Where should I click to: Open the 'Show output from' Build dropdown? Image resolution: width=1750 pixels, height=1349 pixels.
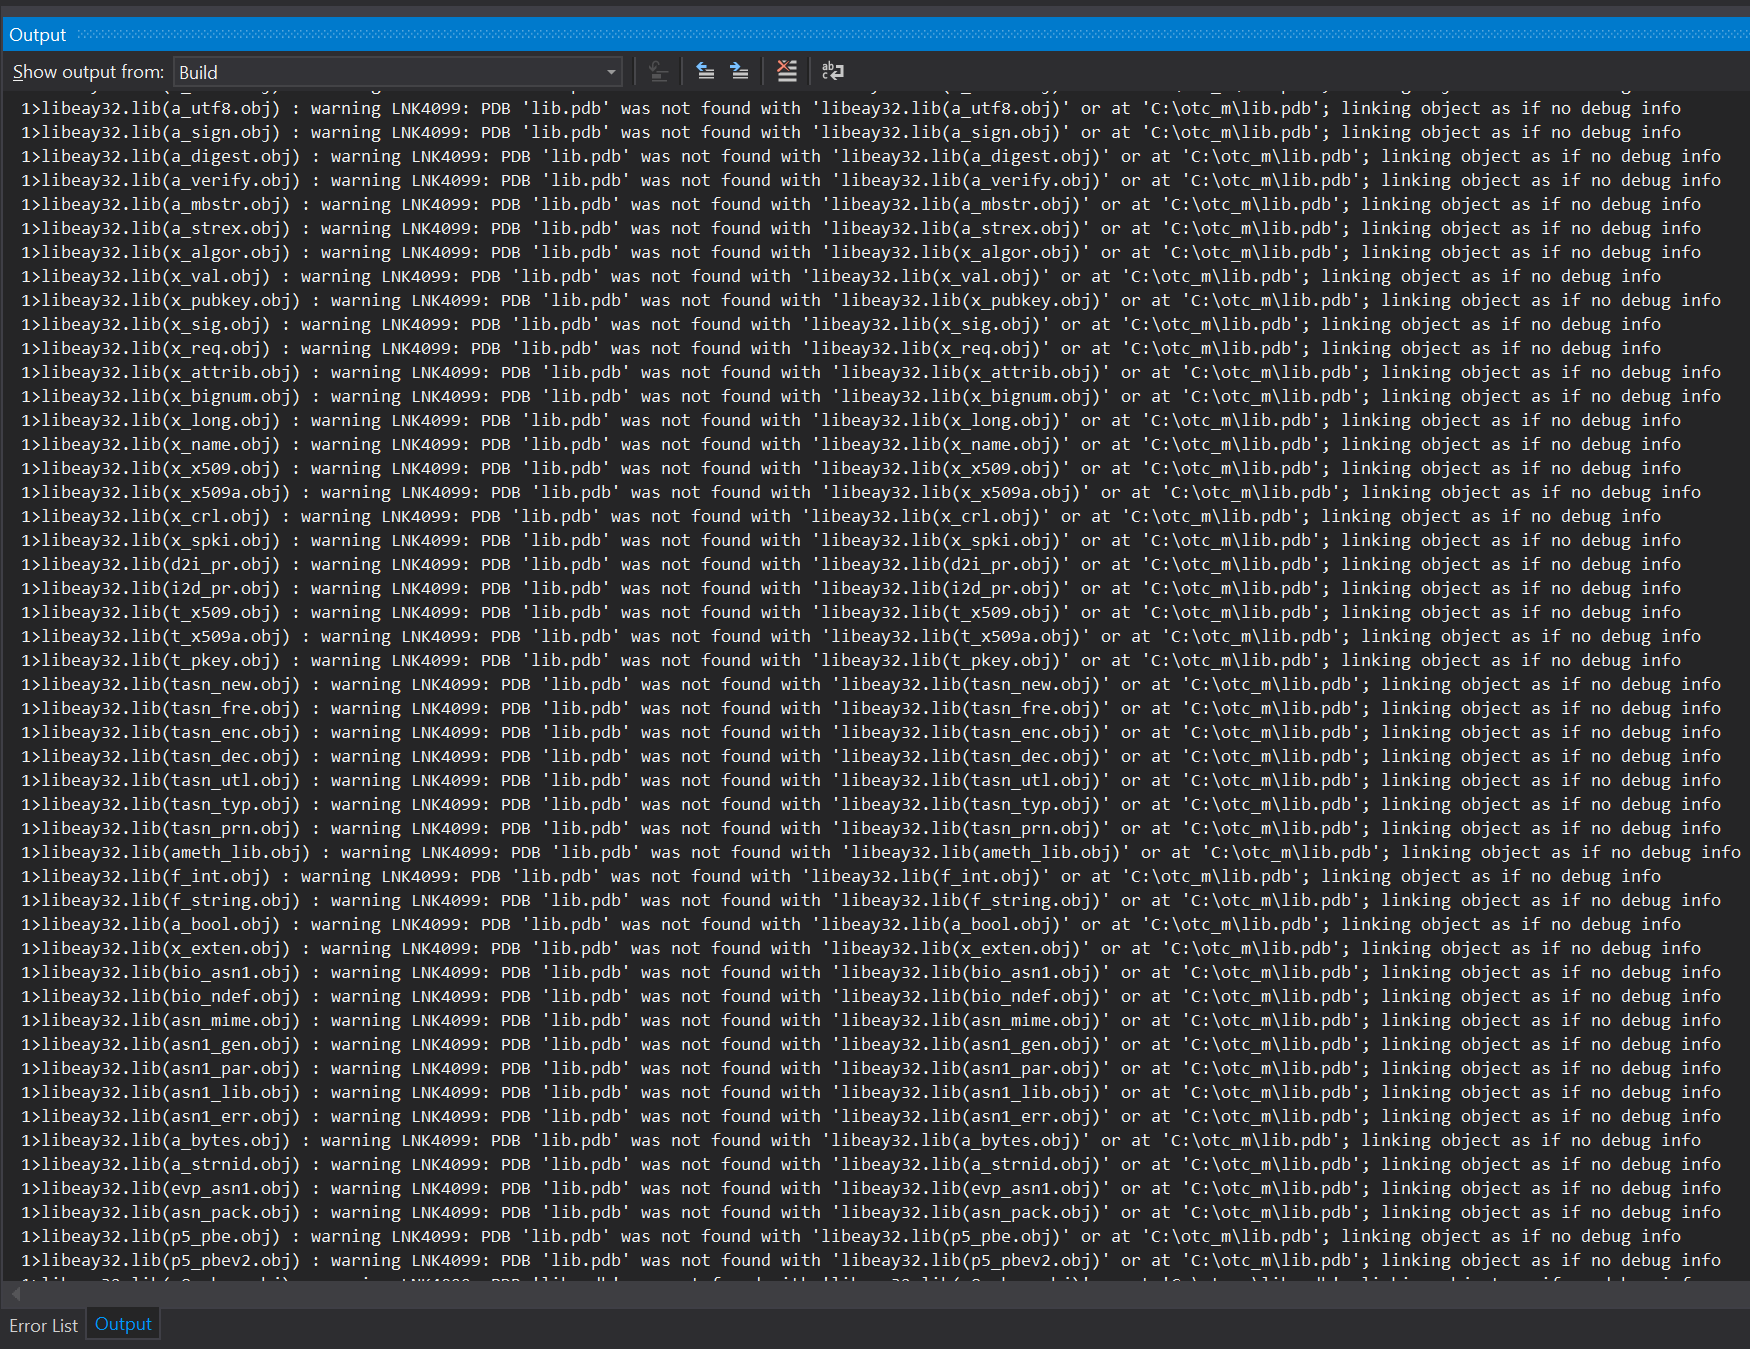(398, 72)
